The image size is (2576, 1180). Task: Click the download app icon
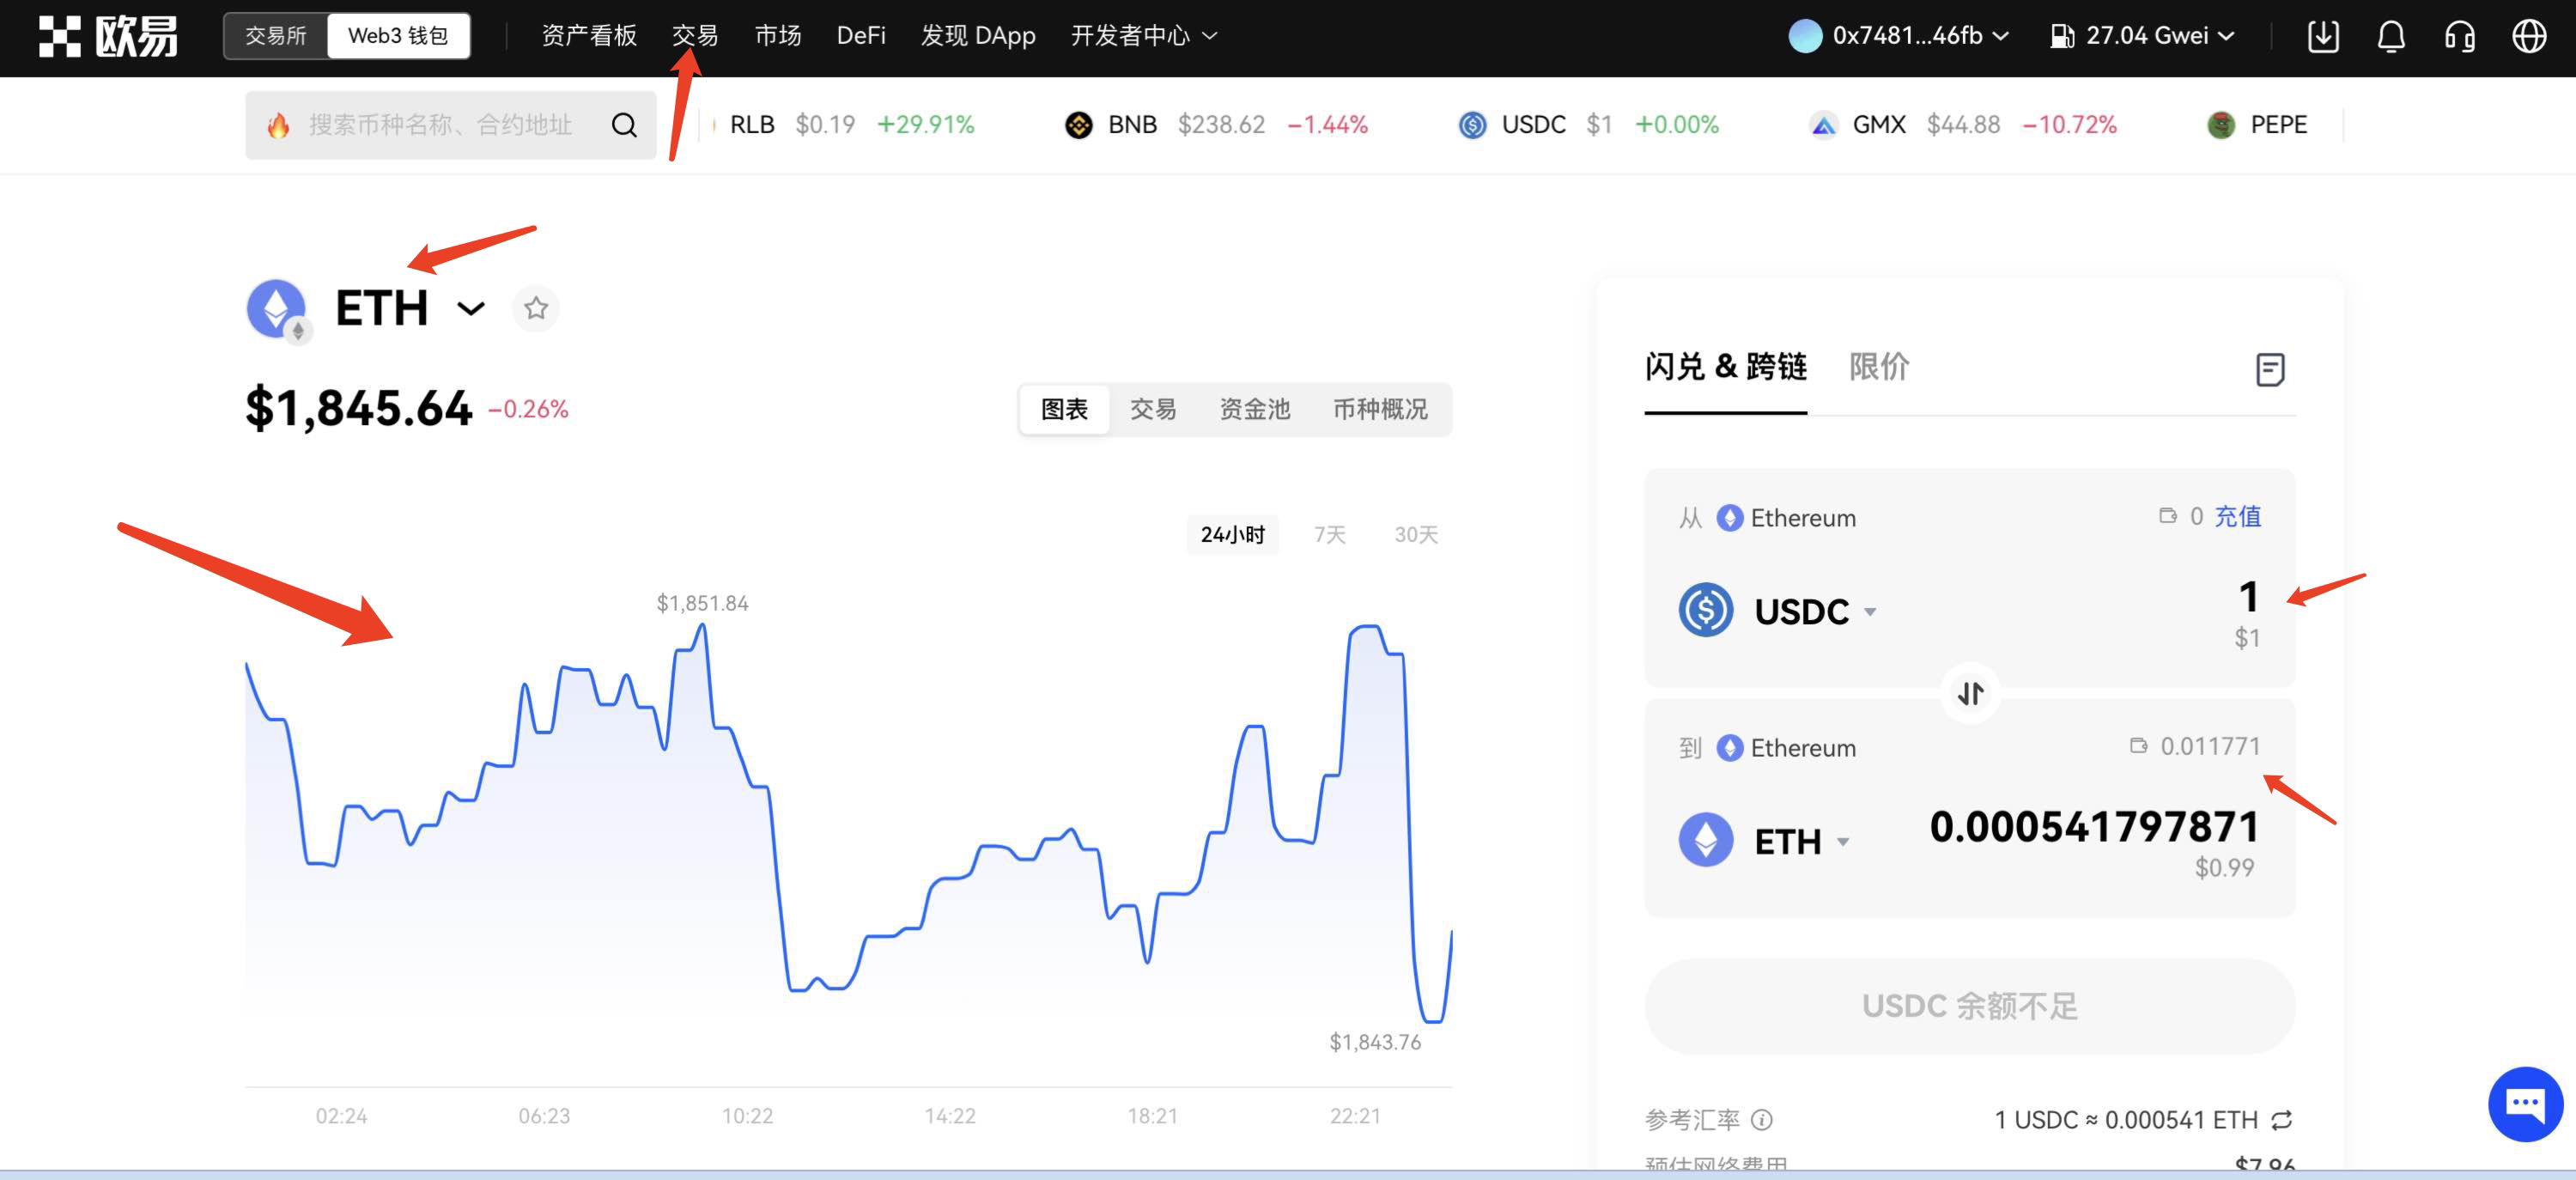coord(2322,36)
